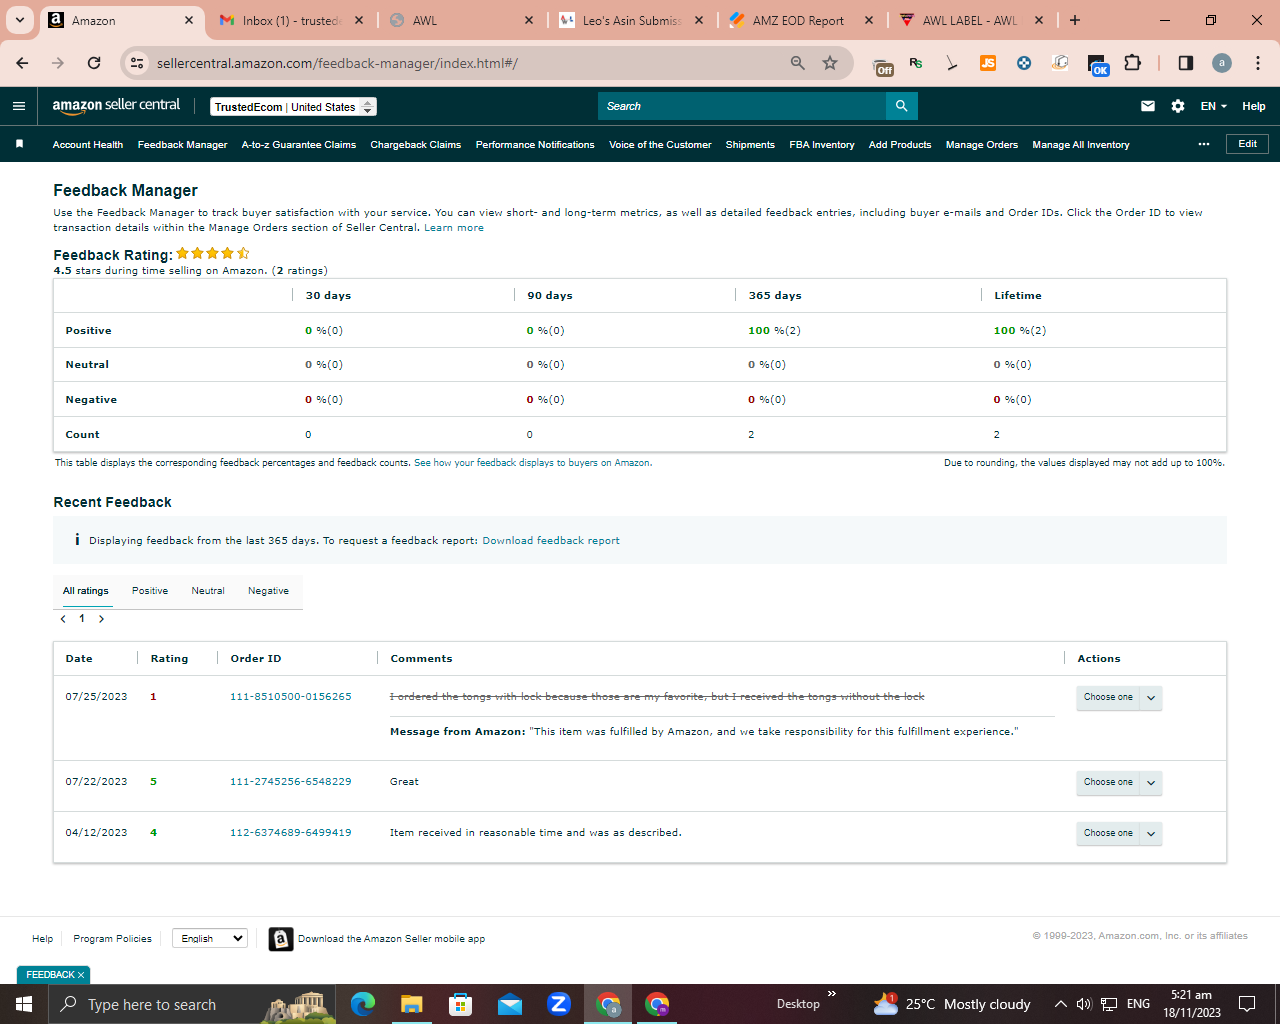Open the Program Policies footer link

[x=113, y=939]
